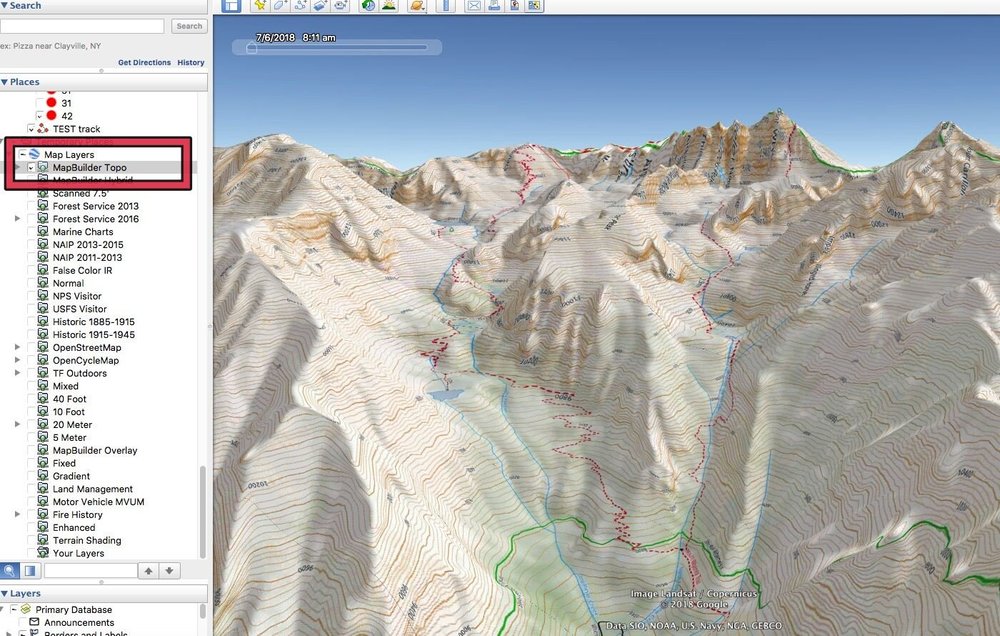Expand the Forest Service 2016 layer
This screenshot has height=636, width=1000.
click(17, 219)
